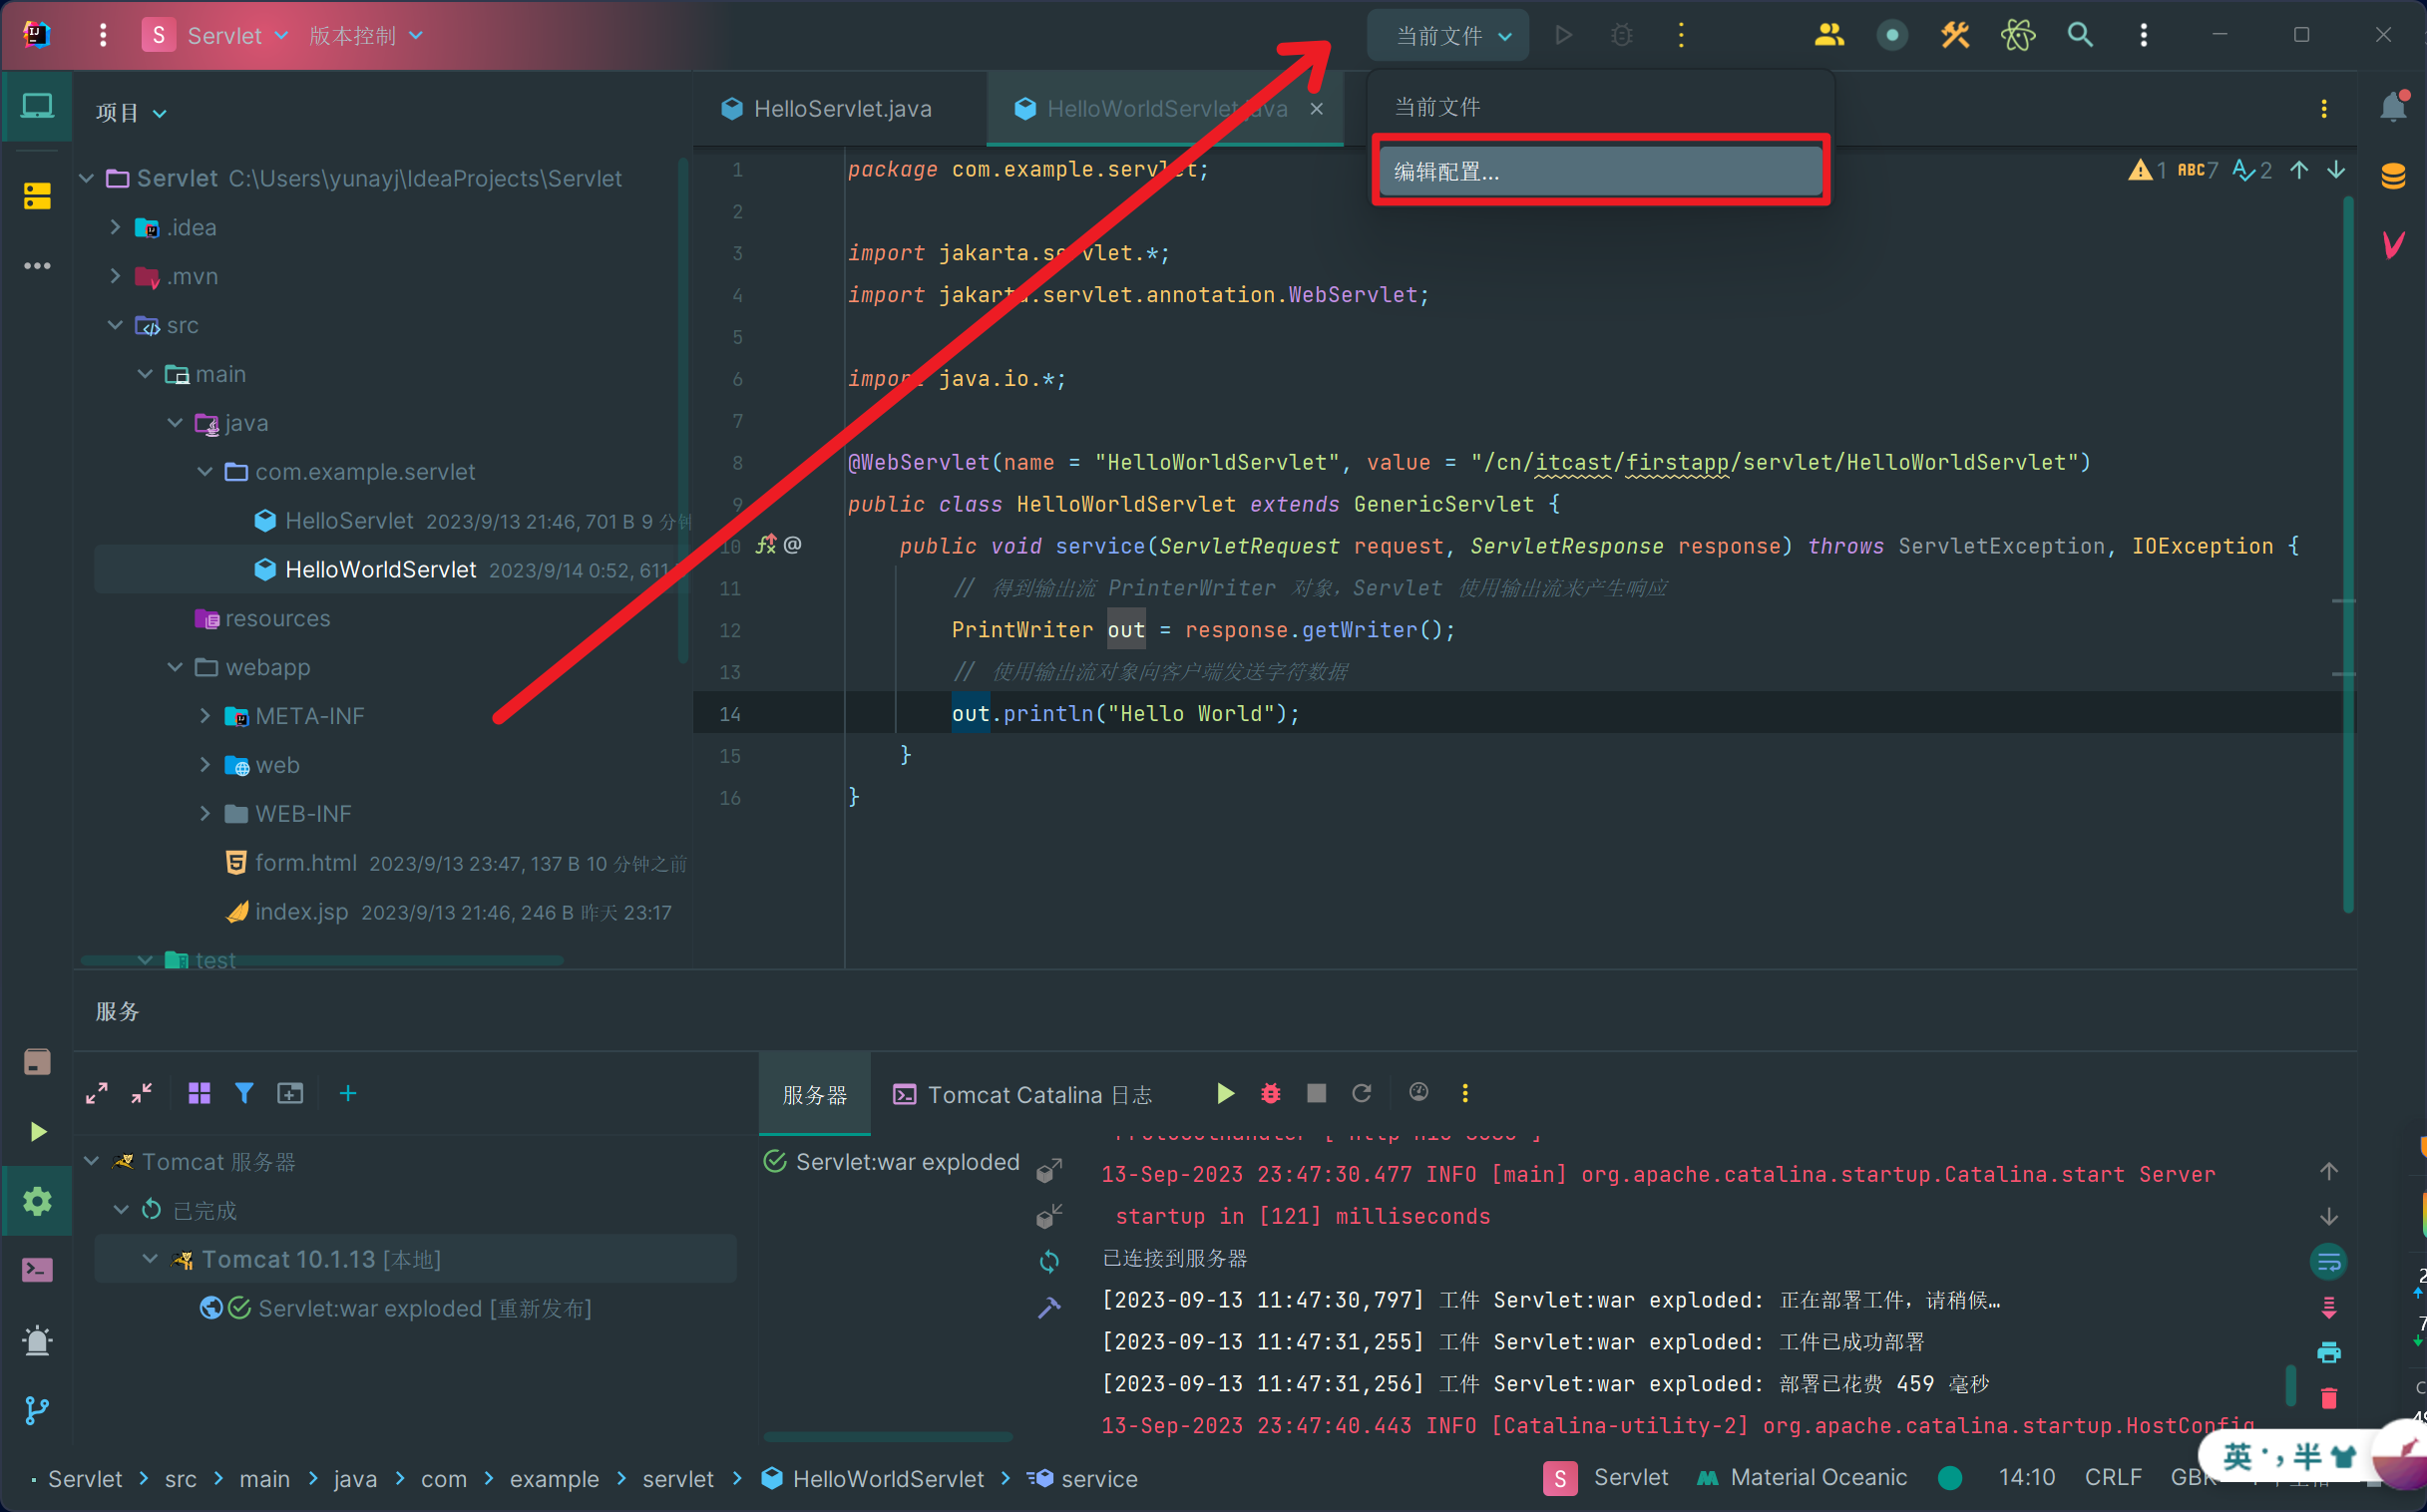The width and height of the screenshot is (2427, 1512).
Task: Switch to the HelloServlet.java editor tab
Action: click(x=841, y=108)
